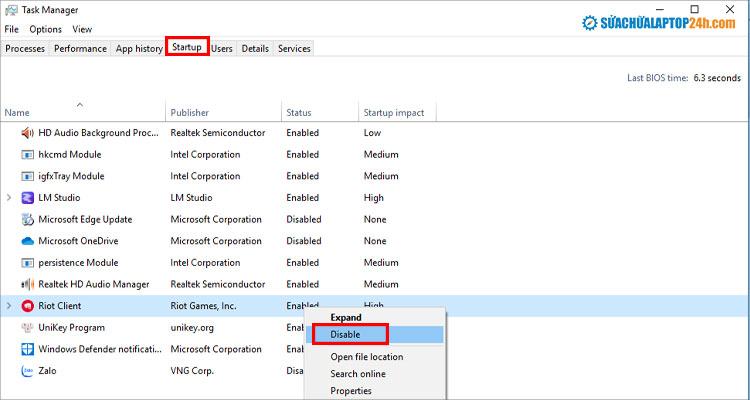
Task: Select the UniKey Program row name
Action: point(72,328)
